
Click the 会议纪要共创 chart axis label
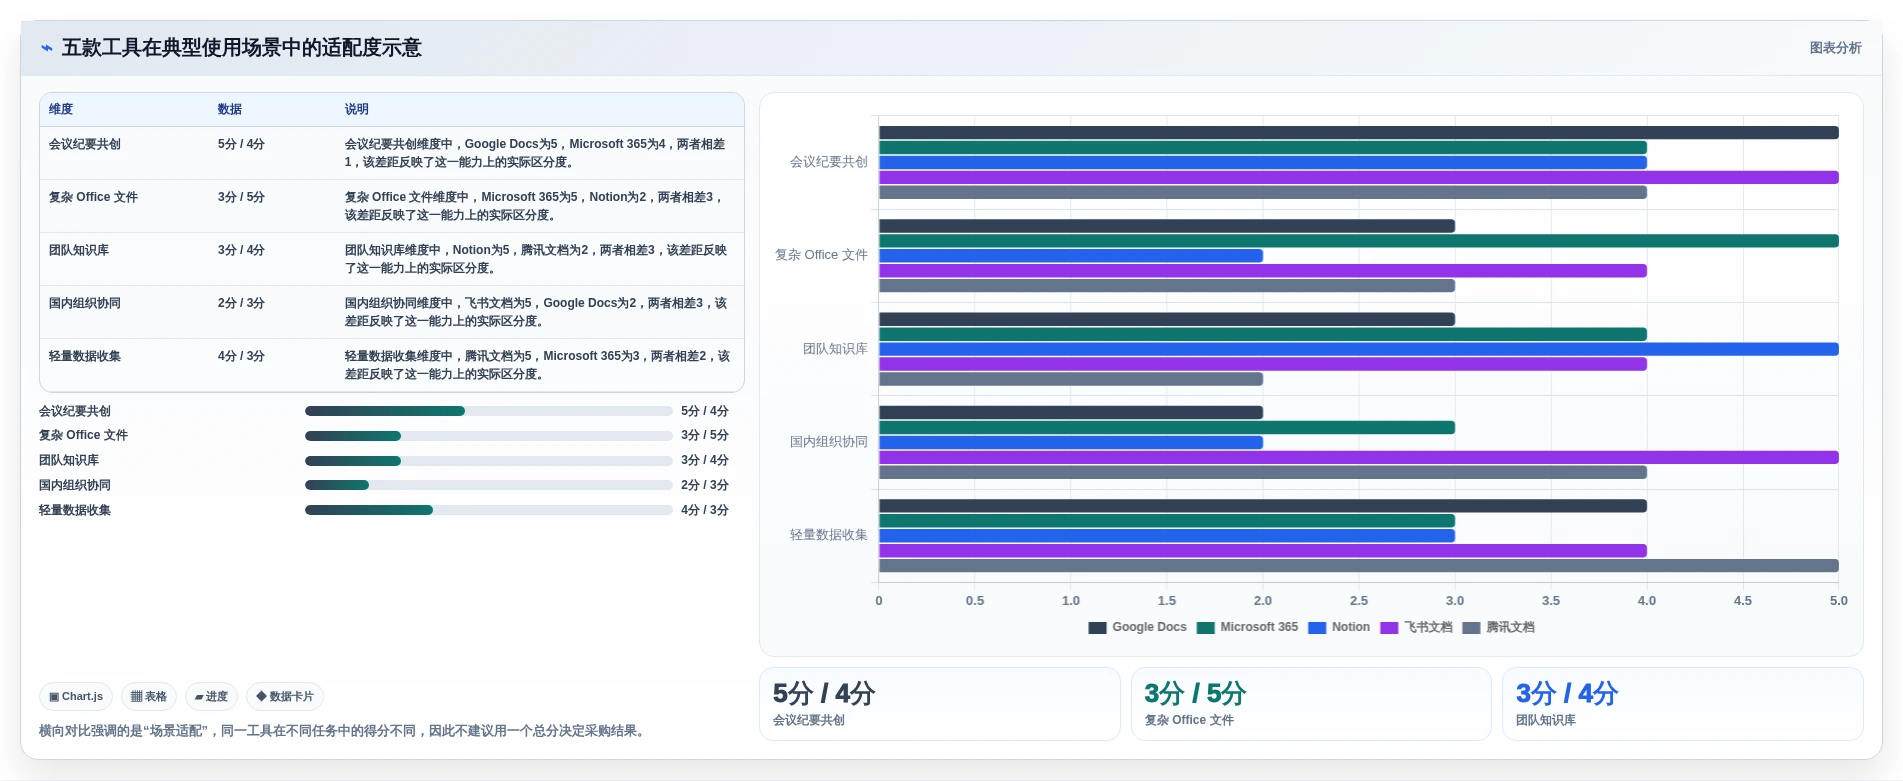pyautogui.click(x=829, y=162)
